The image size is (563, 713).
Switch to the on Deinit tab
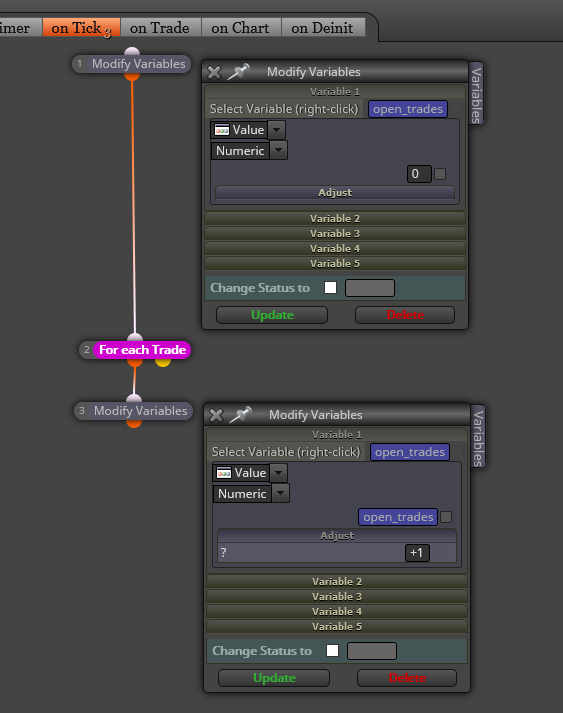pyautogui.click(x=322, y=28)
